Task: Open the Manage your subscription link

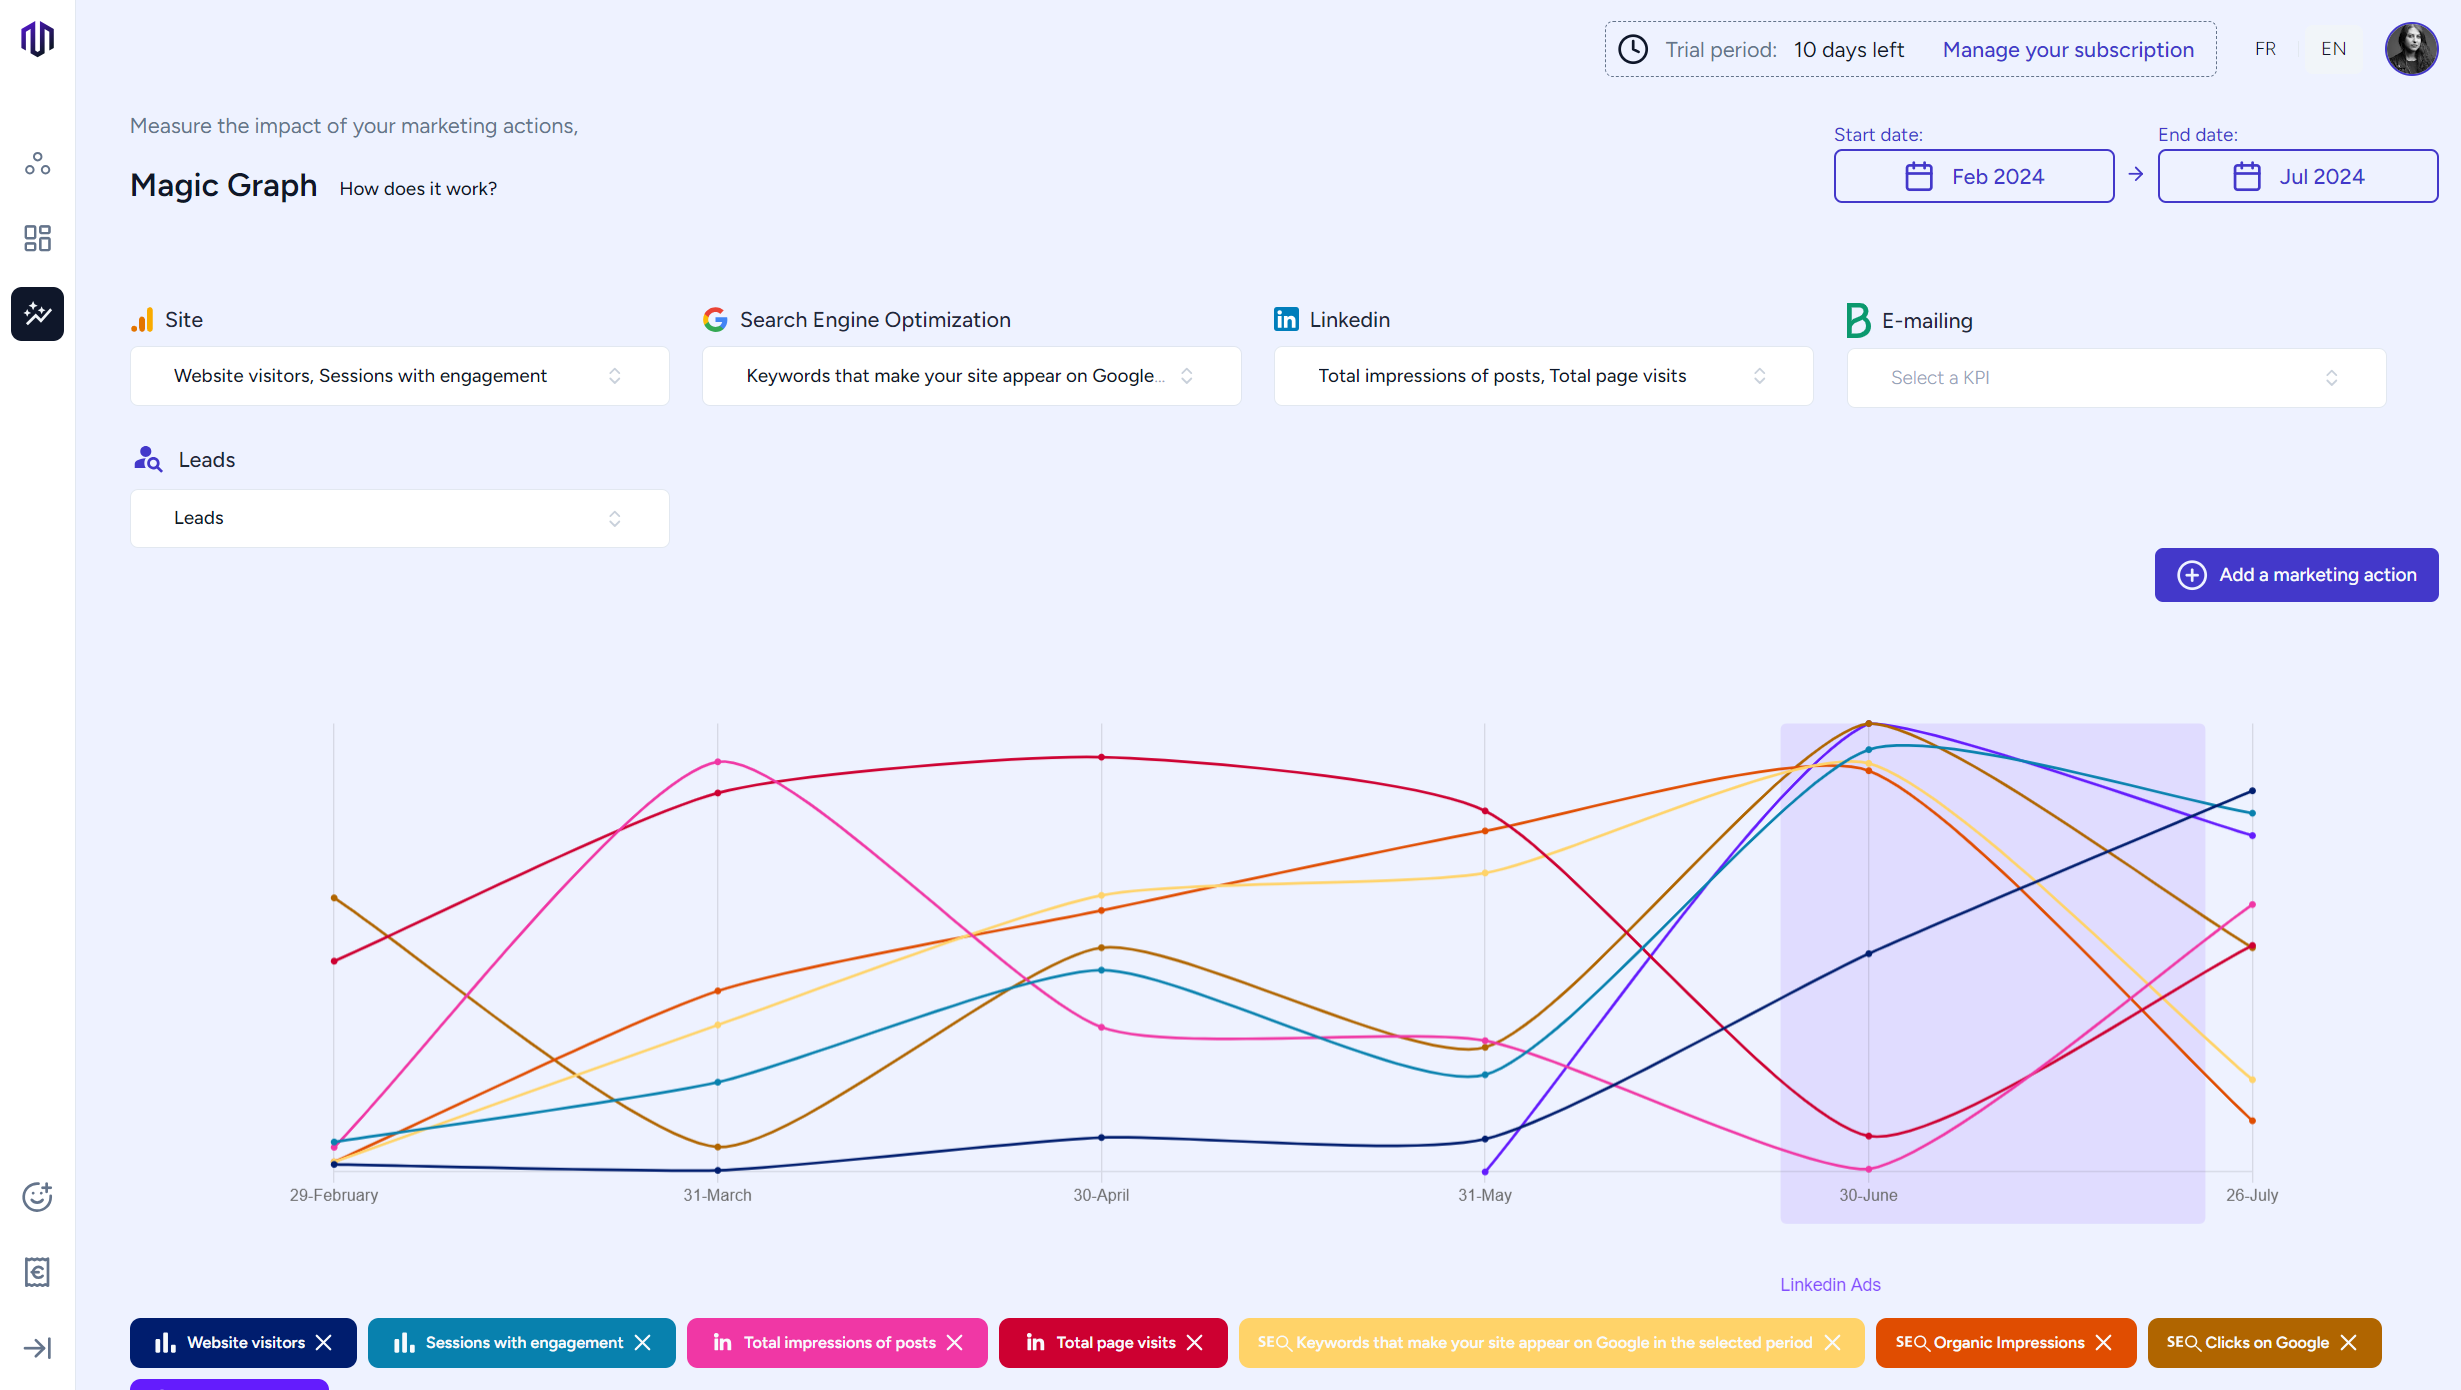Action: point(2067,49)
